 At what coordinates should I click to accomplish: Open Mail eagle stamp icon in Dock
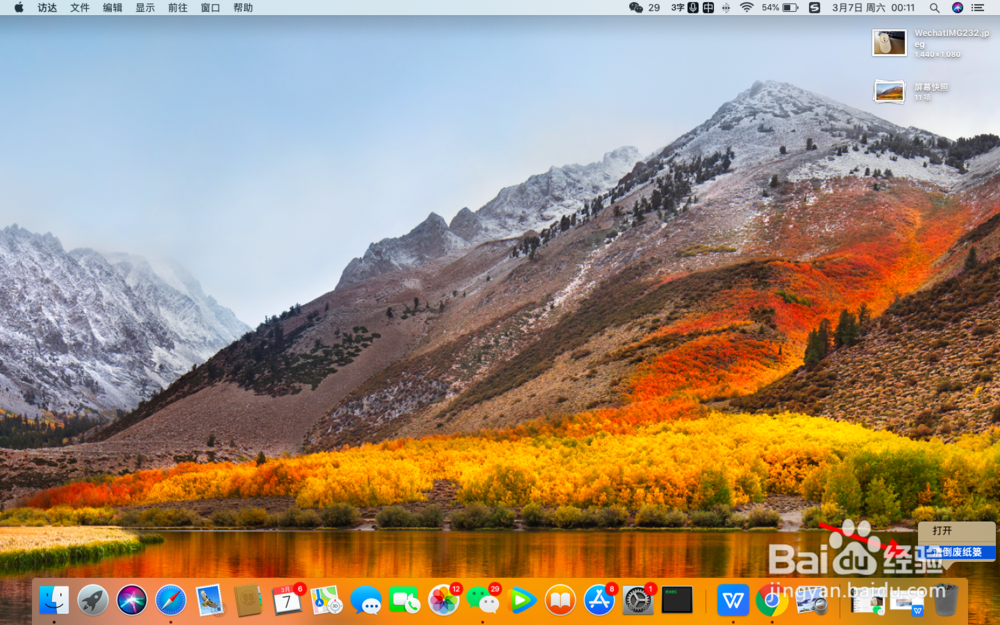coord(209,600)
